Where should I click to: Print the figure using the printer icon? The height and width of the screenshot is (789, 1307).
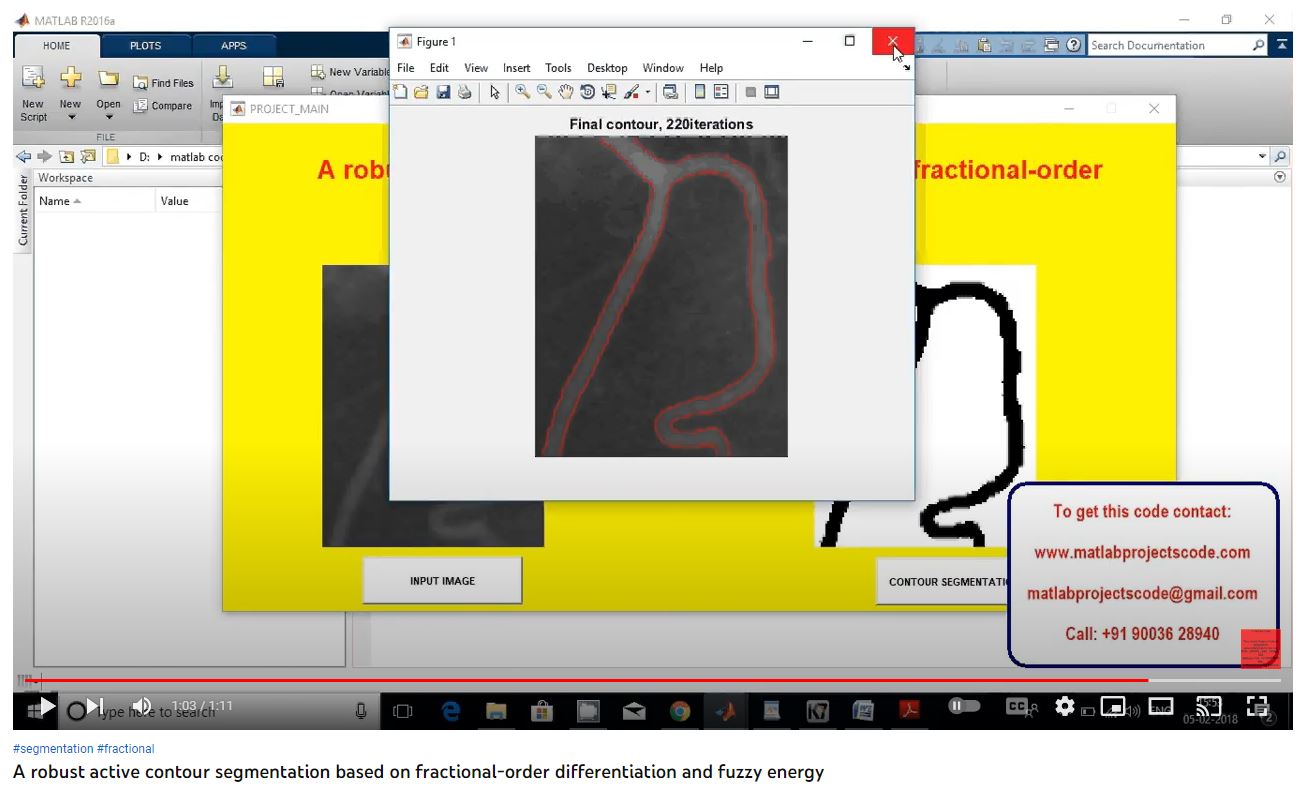tap(464, 92)
